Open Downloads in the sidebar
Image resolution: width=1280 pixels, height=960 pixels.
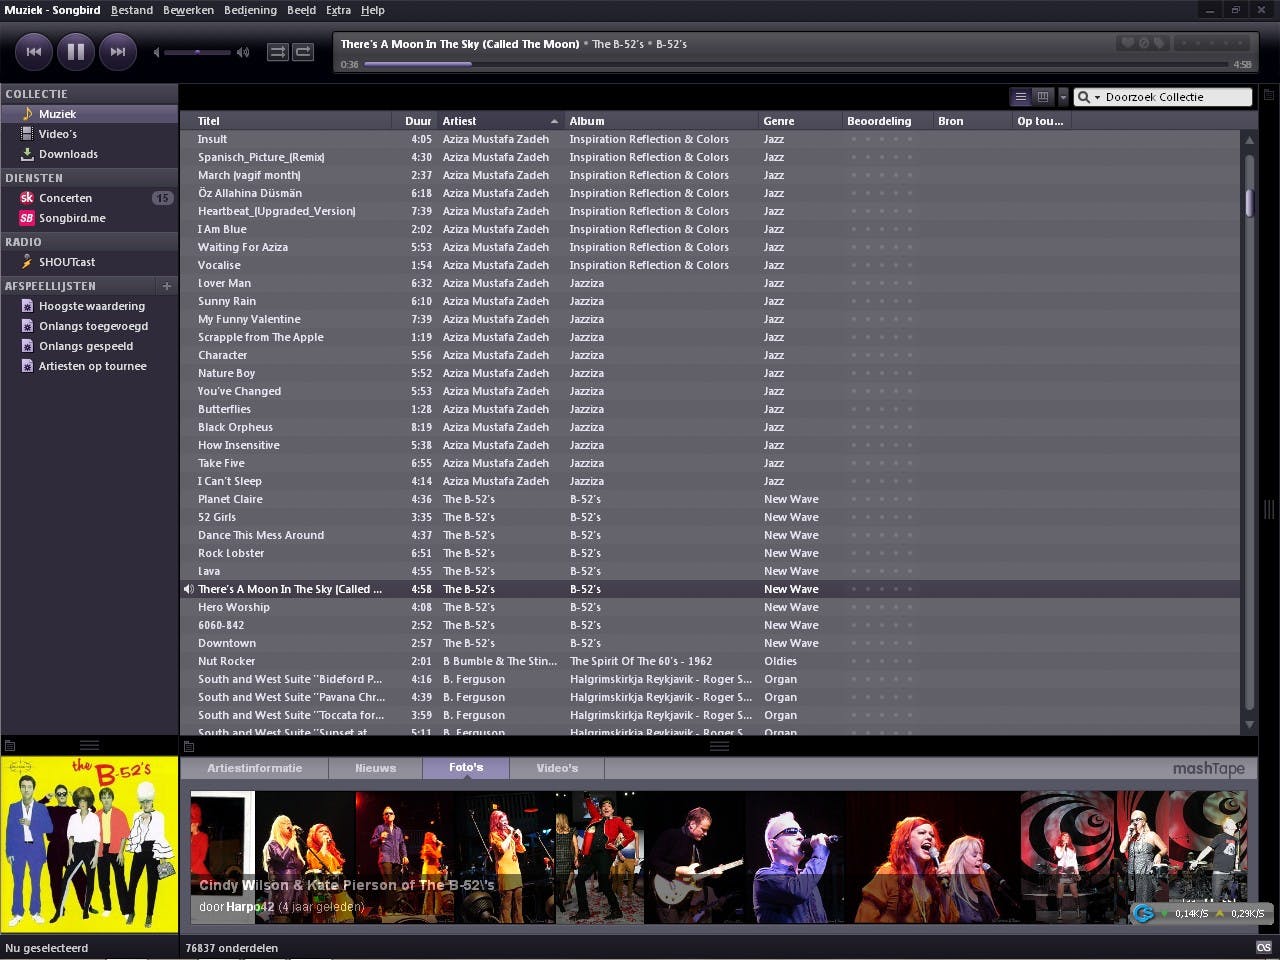(x=89, y=154)
